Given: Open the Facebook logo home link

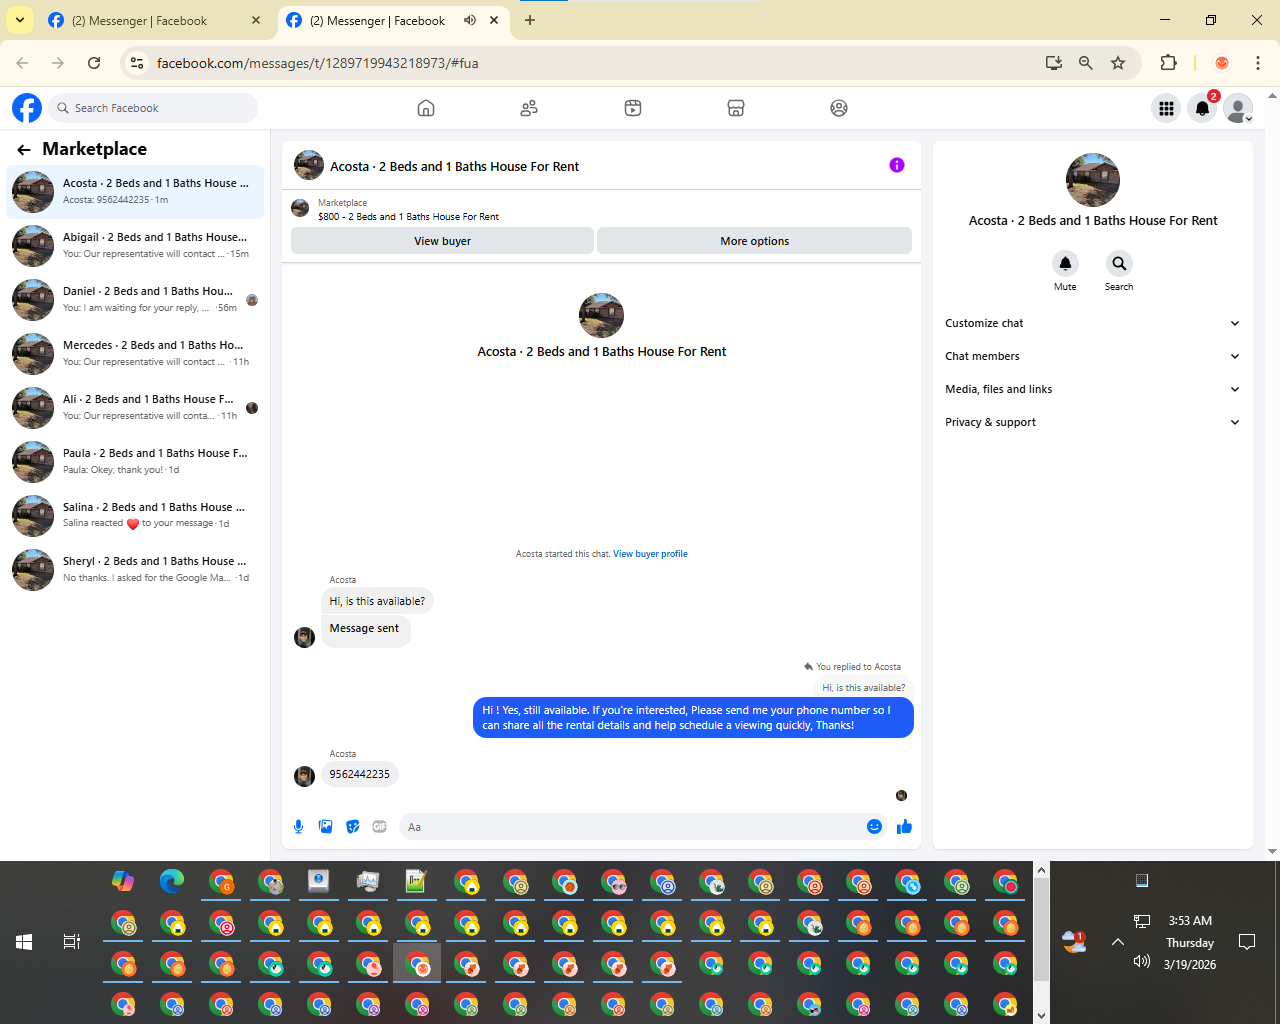Looking at the screenshot, I should point(27,108).
